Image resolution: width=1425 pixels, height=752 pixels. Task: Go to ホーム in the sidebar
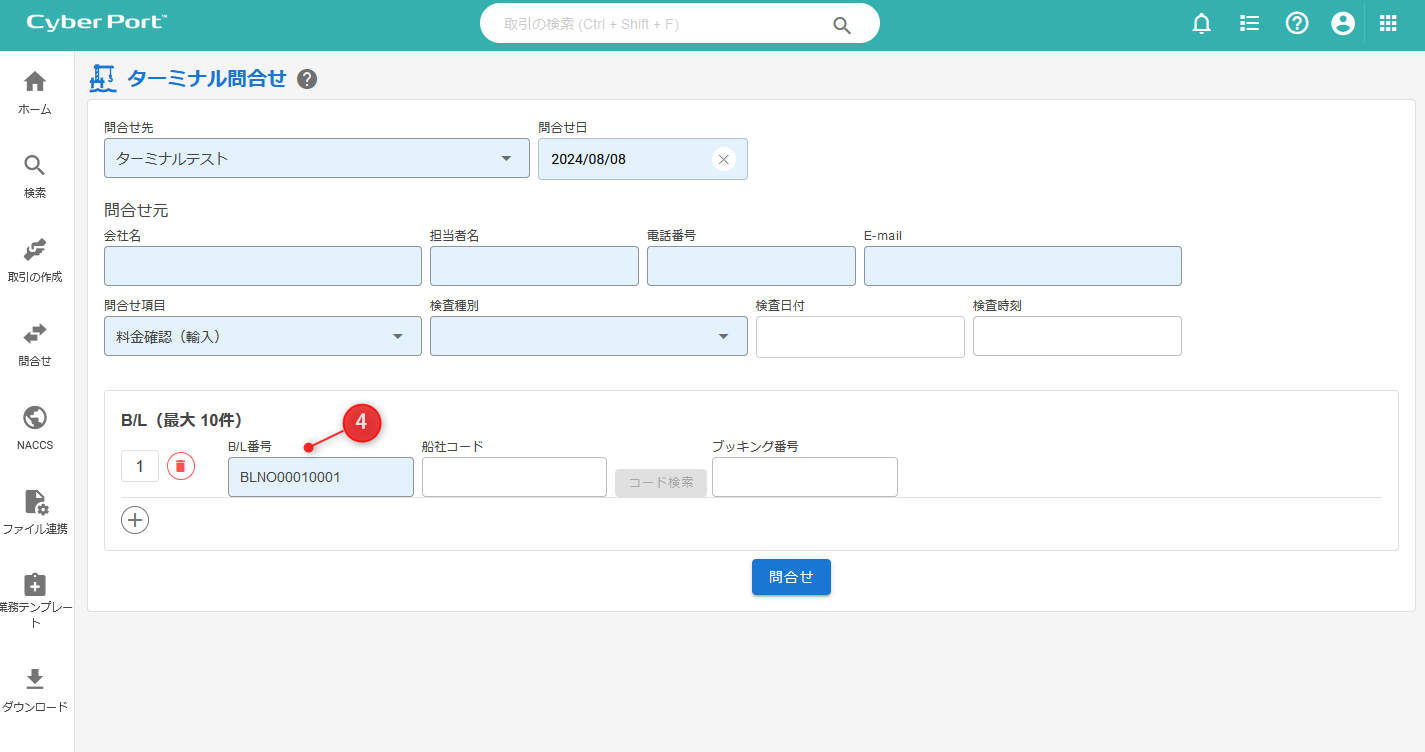point(35,92)
